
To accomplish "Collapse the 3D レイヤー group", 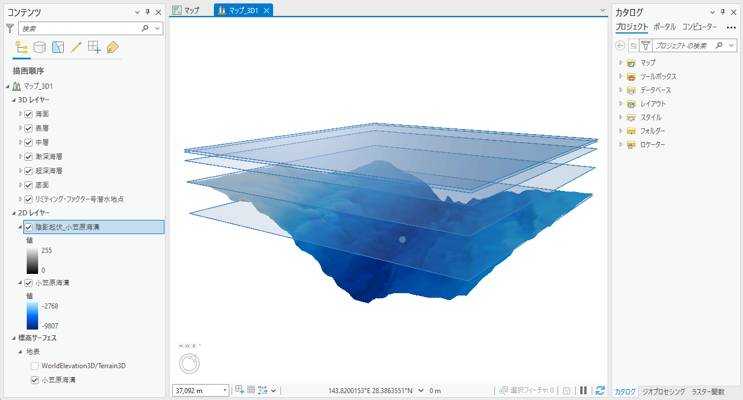I will 14,100.
